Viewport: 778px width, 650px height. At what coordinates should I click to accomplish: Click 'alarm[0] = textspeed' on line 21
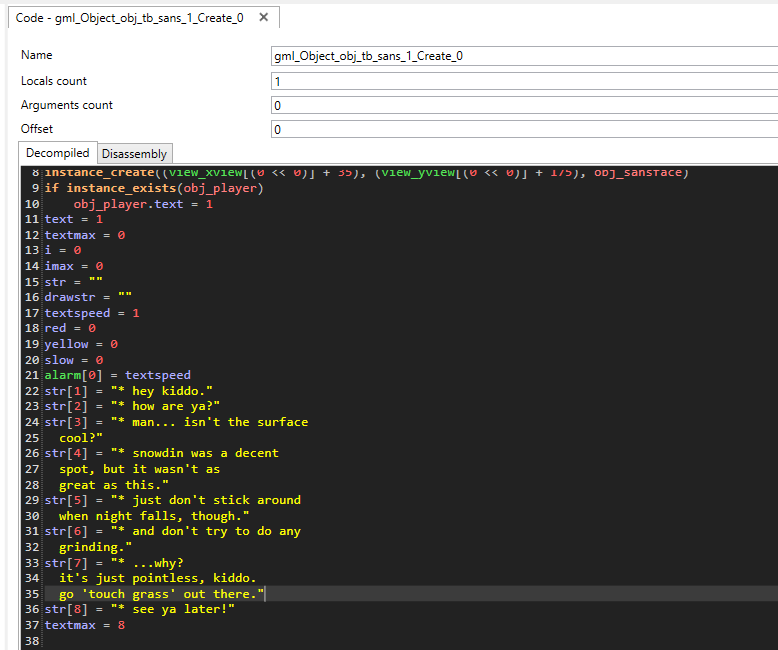(x=118, y=376)
